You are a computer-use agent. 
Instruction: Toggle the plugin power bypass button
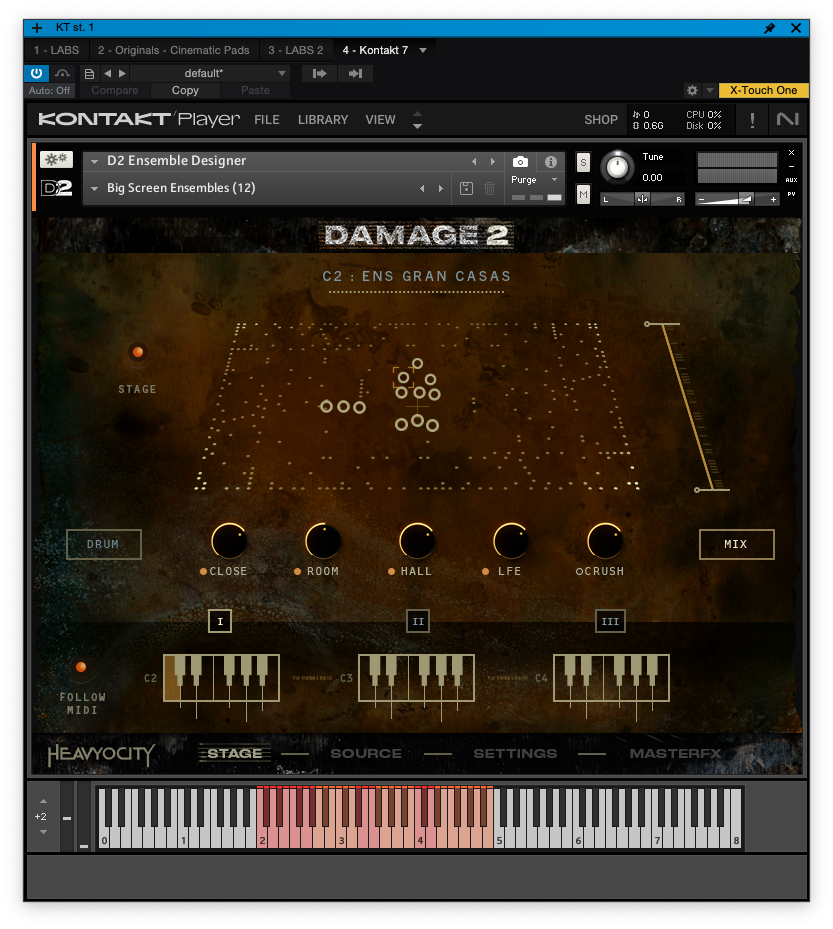[x=36, y=73]
